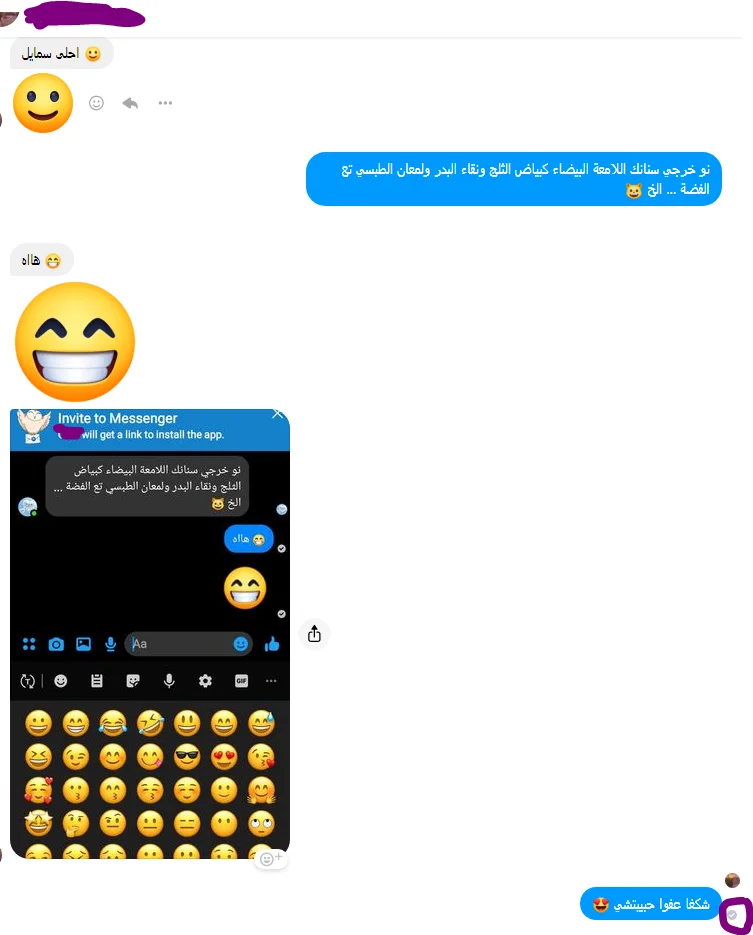
Task: Click the GIF button in keyboard toolbar
Action: (241, 681)
